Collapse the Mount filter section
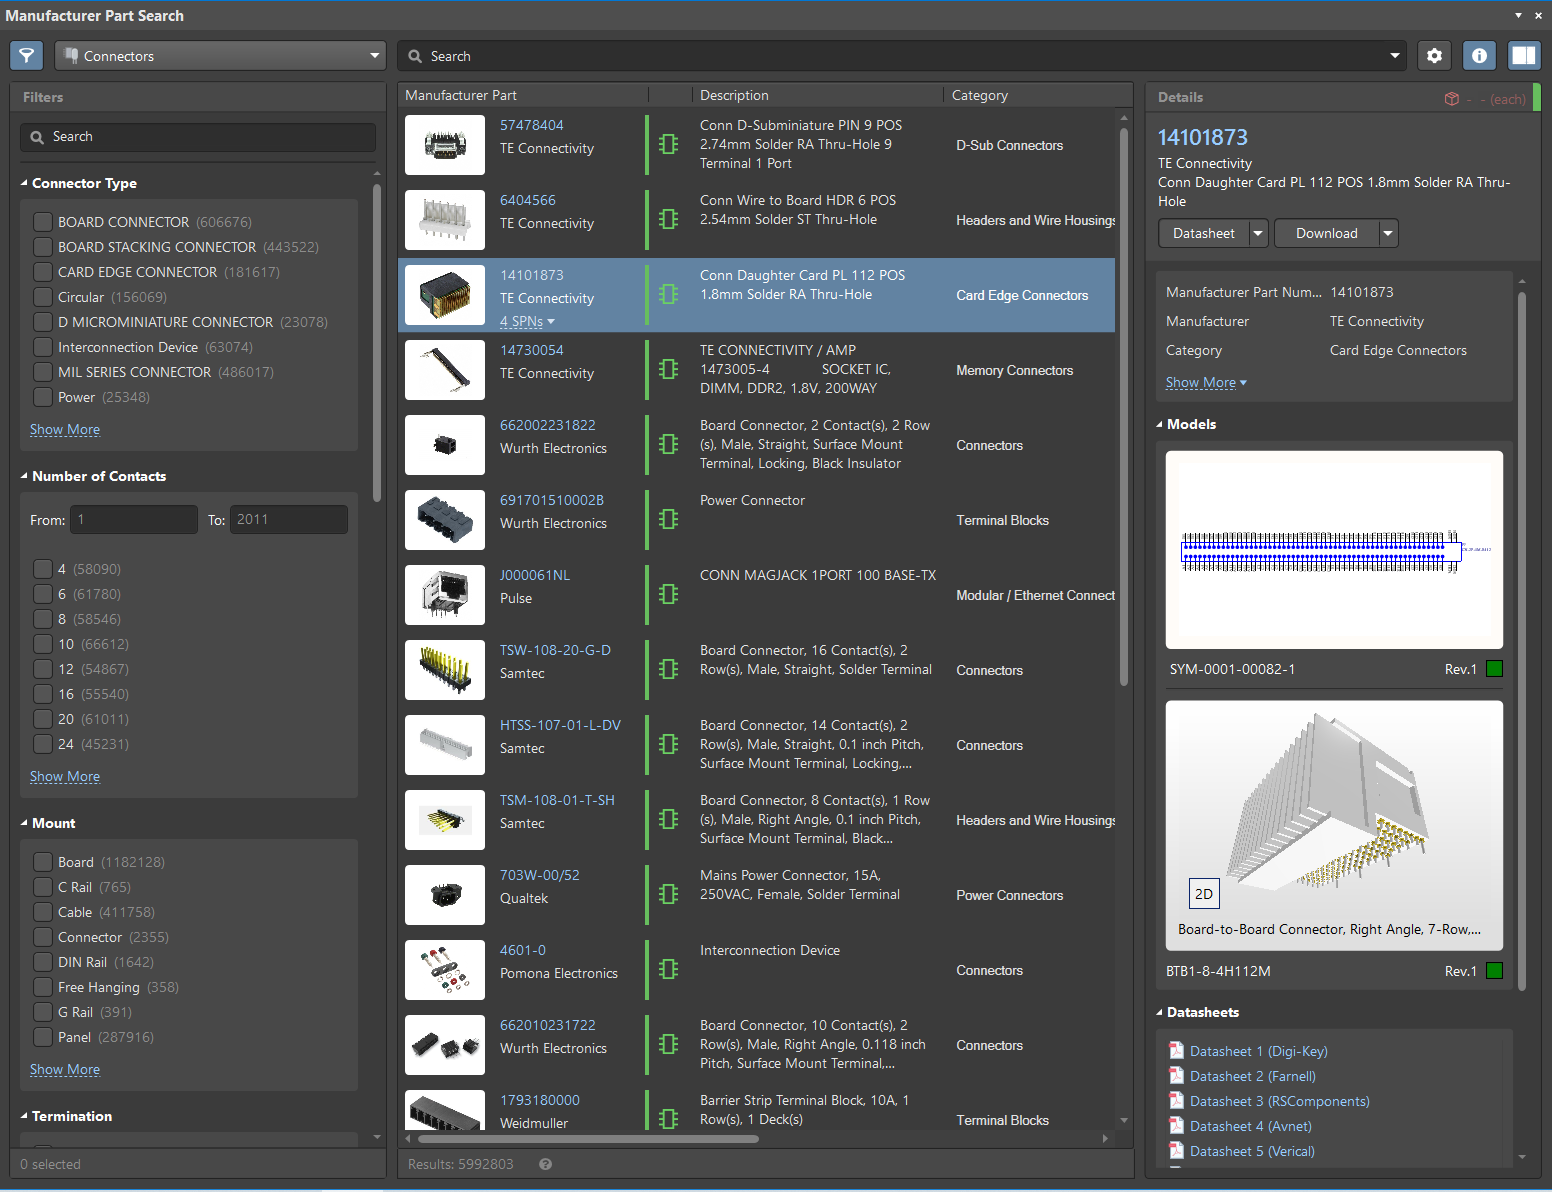1552x1192 pixels. (24, 823)
